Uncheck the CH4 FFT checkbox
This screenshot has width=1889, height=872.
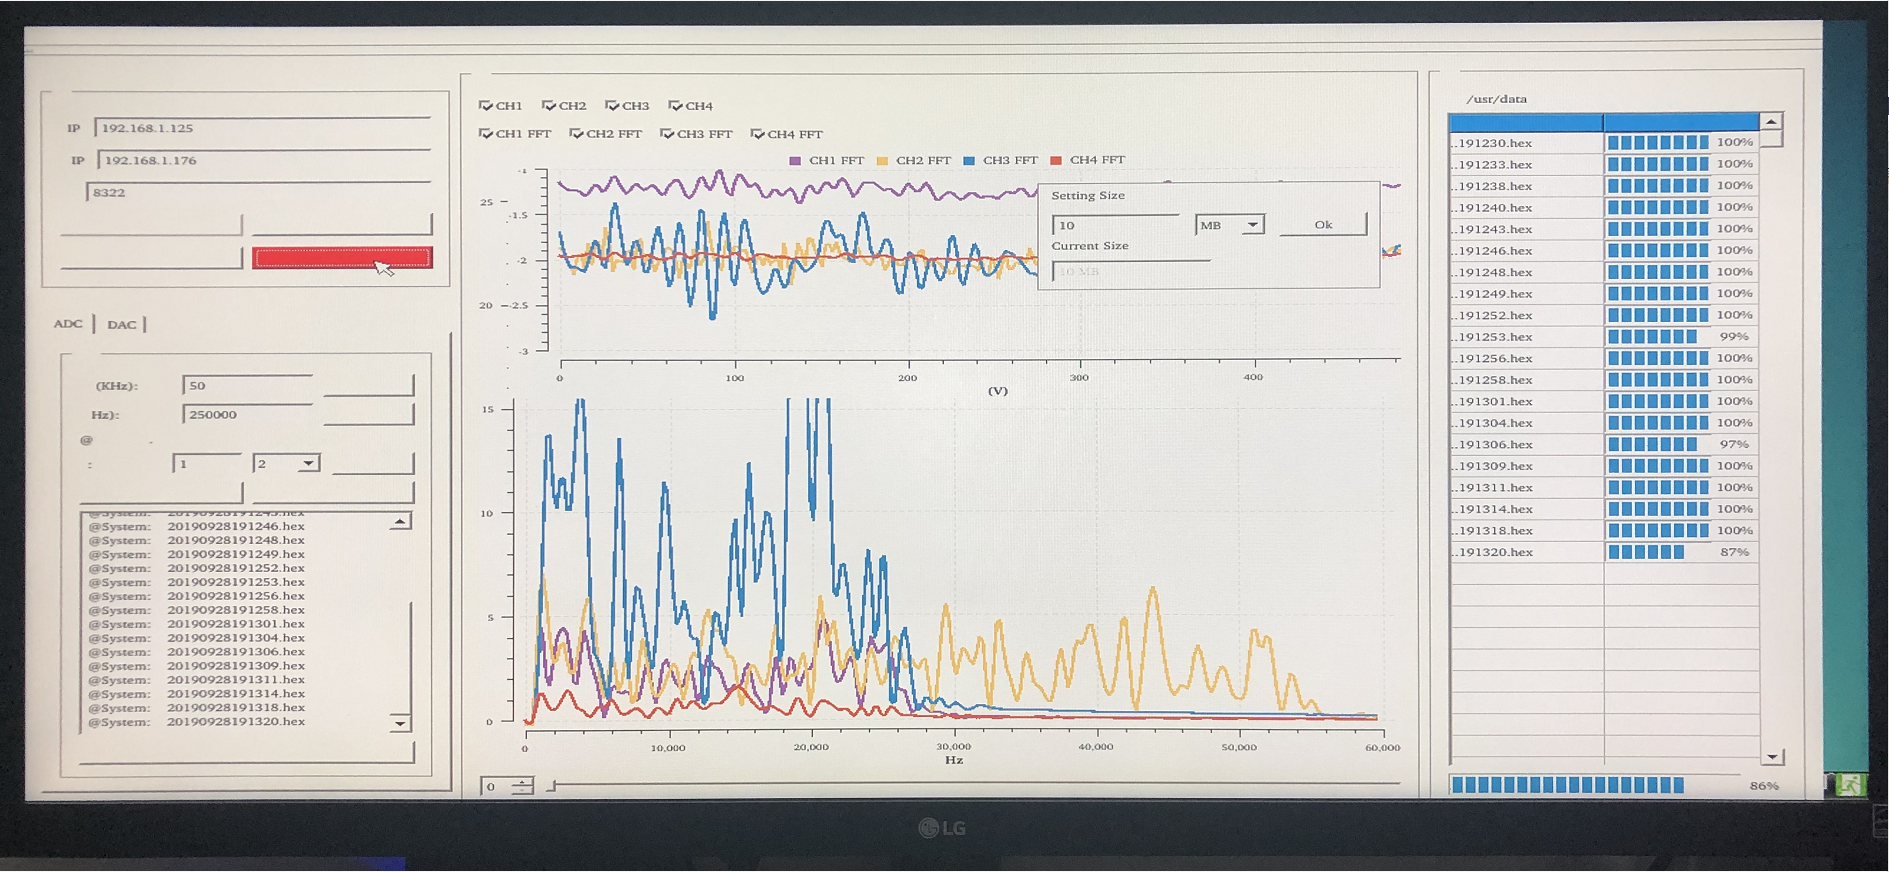[x=758, y=133]
